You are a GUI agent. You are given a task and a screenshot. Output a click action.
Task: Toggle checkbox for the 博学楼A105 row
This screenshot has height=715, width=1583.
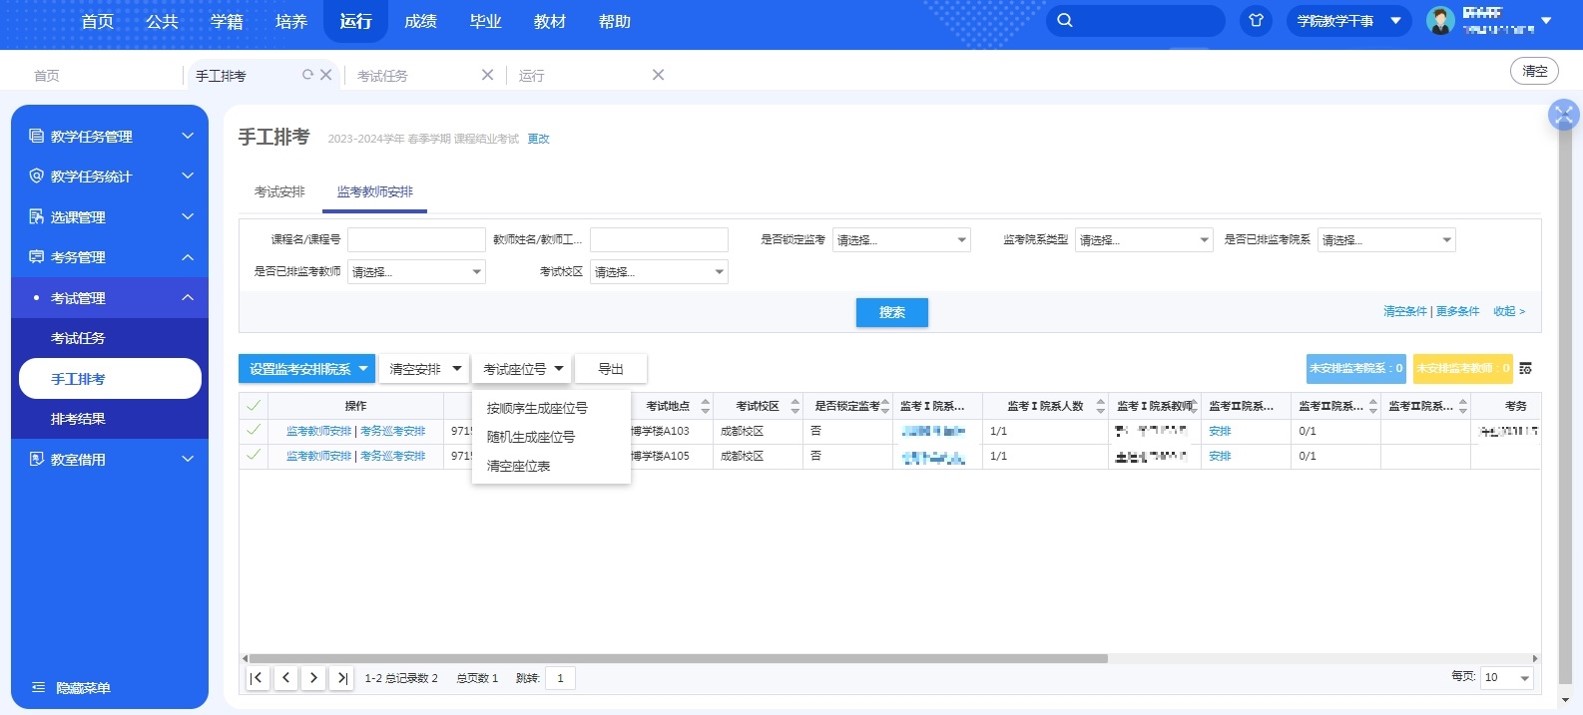point(254,455)
